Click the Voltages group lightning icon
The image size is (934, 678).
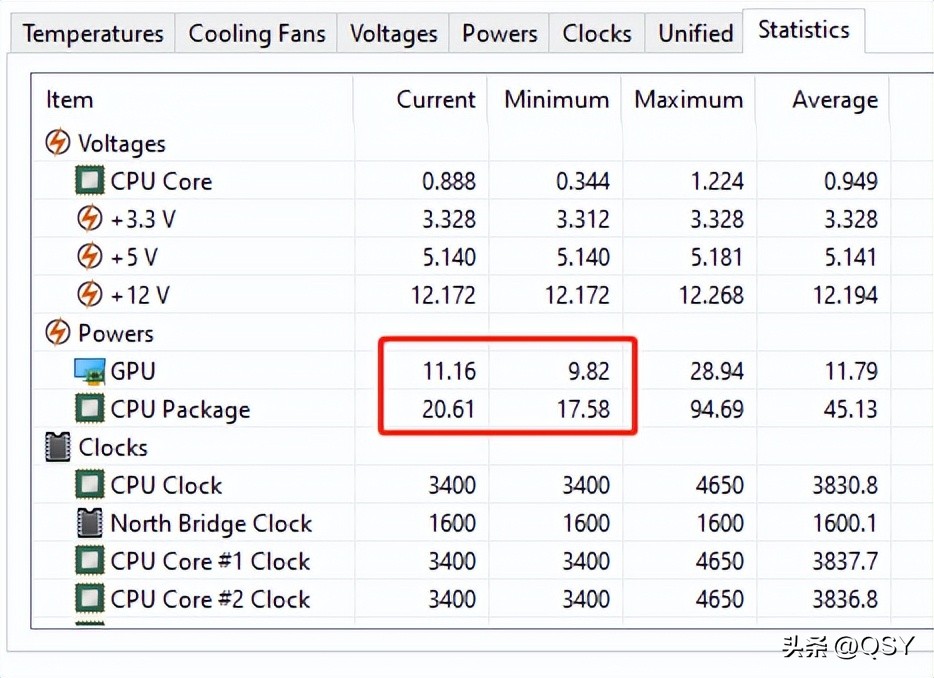tap(58, 142)
